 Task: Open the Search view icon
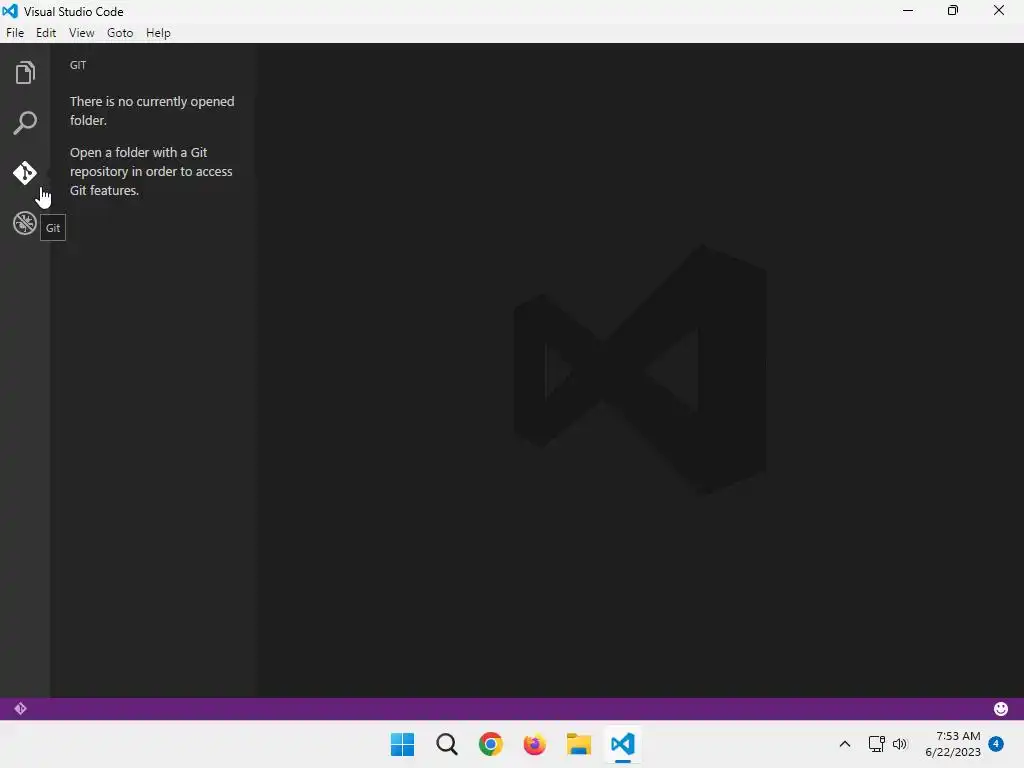pos(25,123)
